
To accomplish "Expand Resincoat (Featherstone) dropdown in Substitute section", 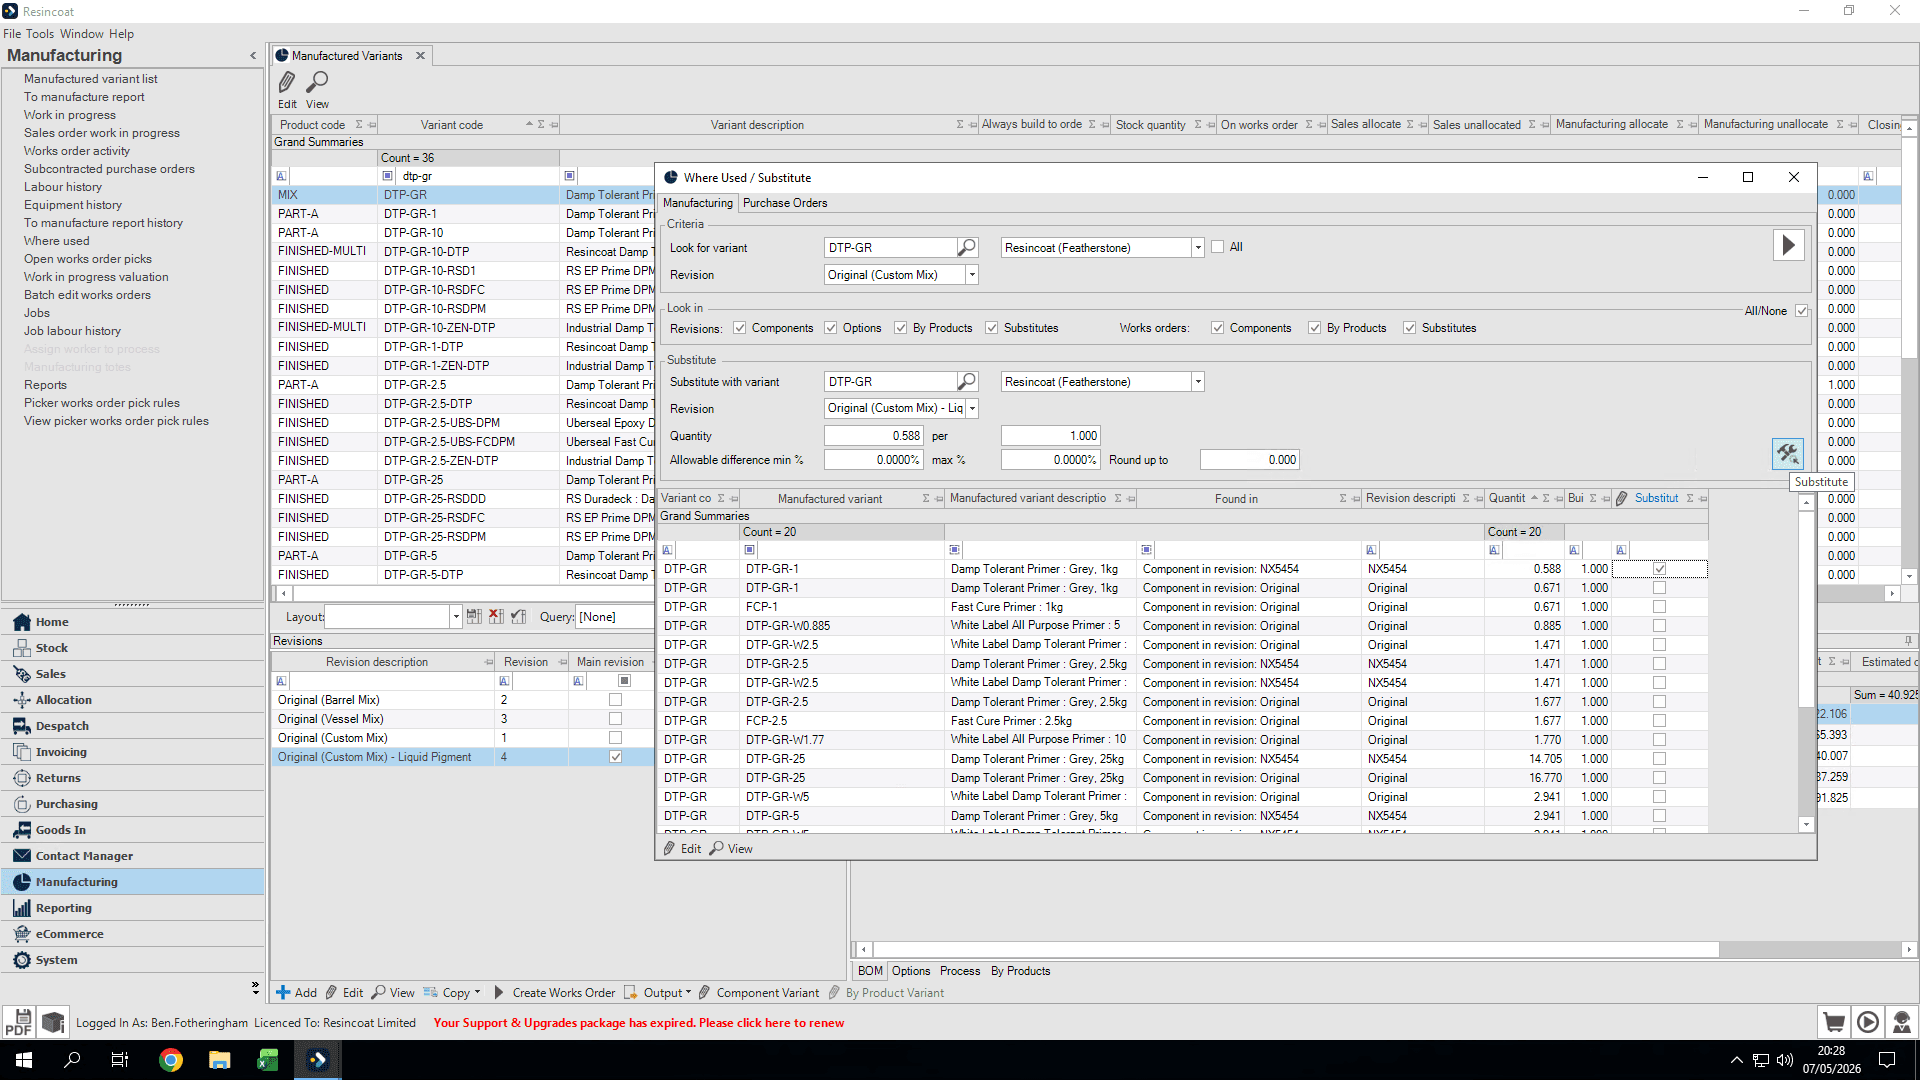I will point(1197,382).
